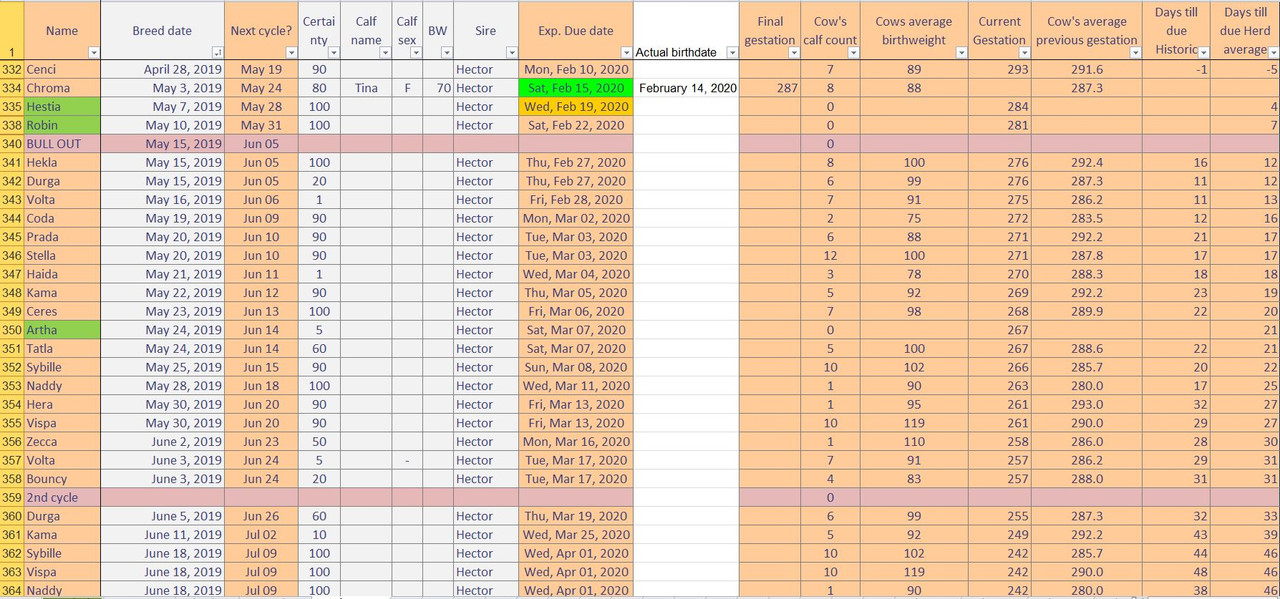Select next cycle cell May 19

[262, 70]
